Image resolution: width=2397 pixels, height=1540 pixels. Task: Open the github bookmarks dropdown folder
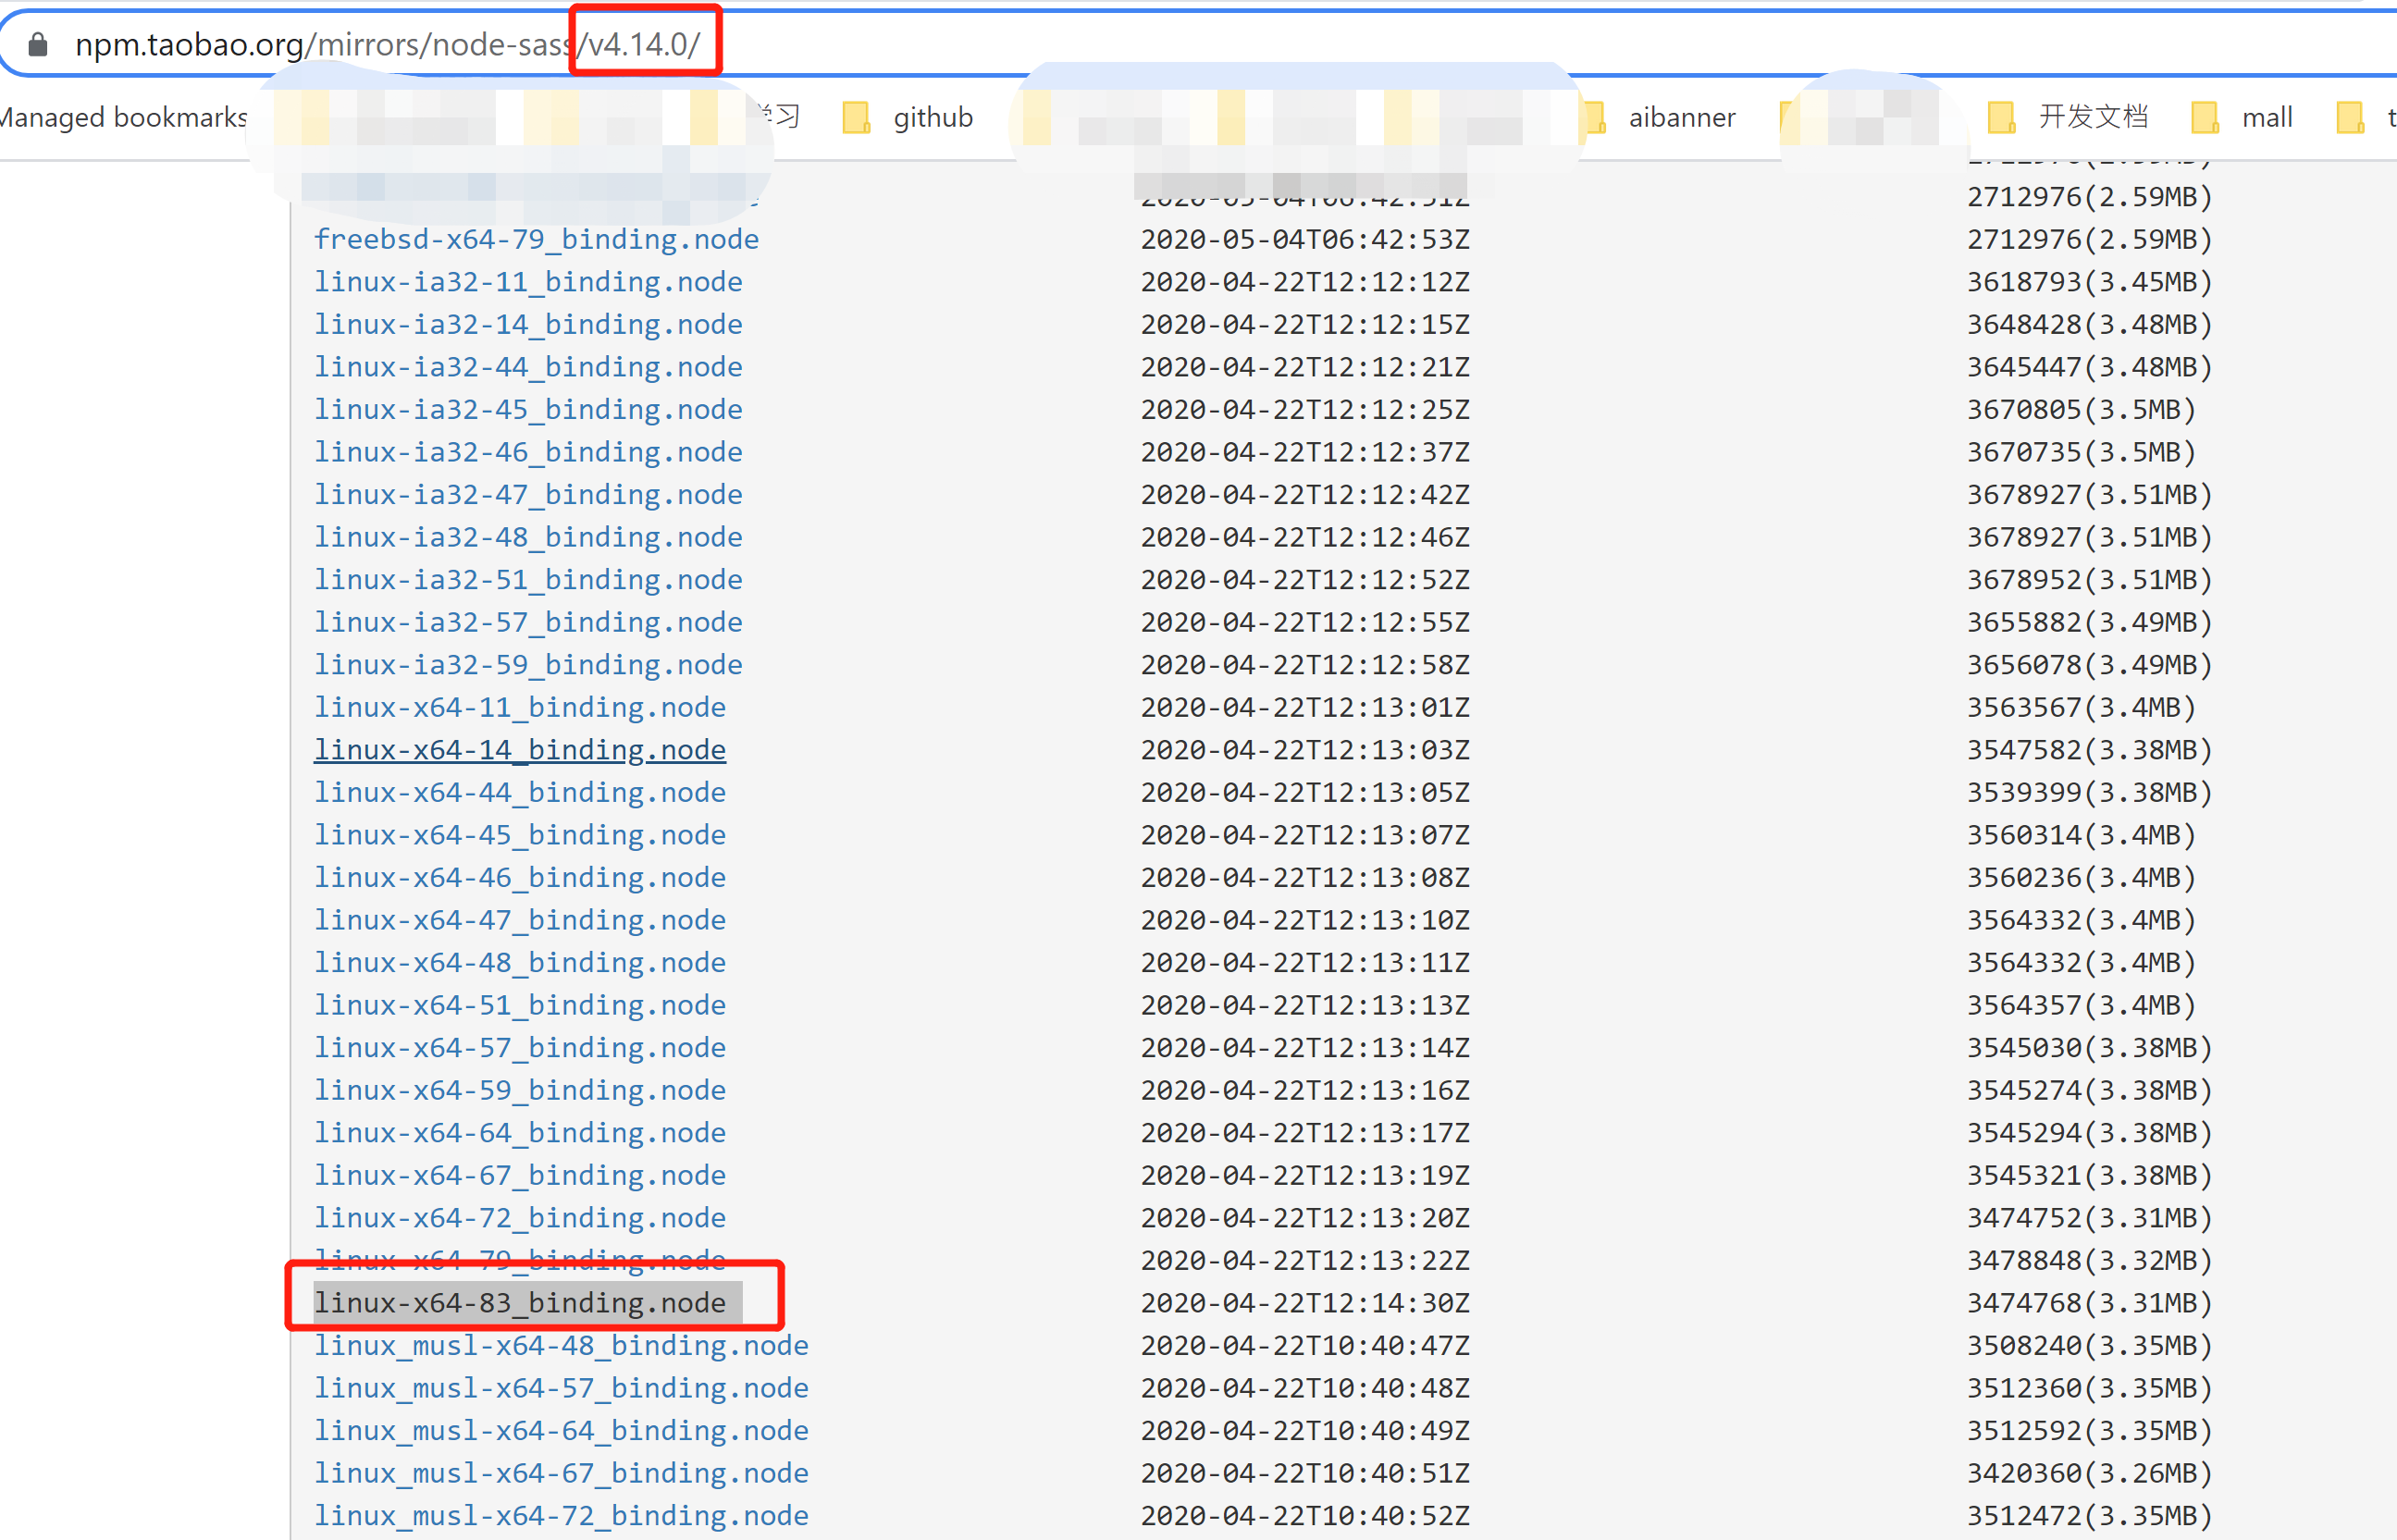[x=932, y=117]
